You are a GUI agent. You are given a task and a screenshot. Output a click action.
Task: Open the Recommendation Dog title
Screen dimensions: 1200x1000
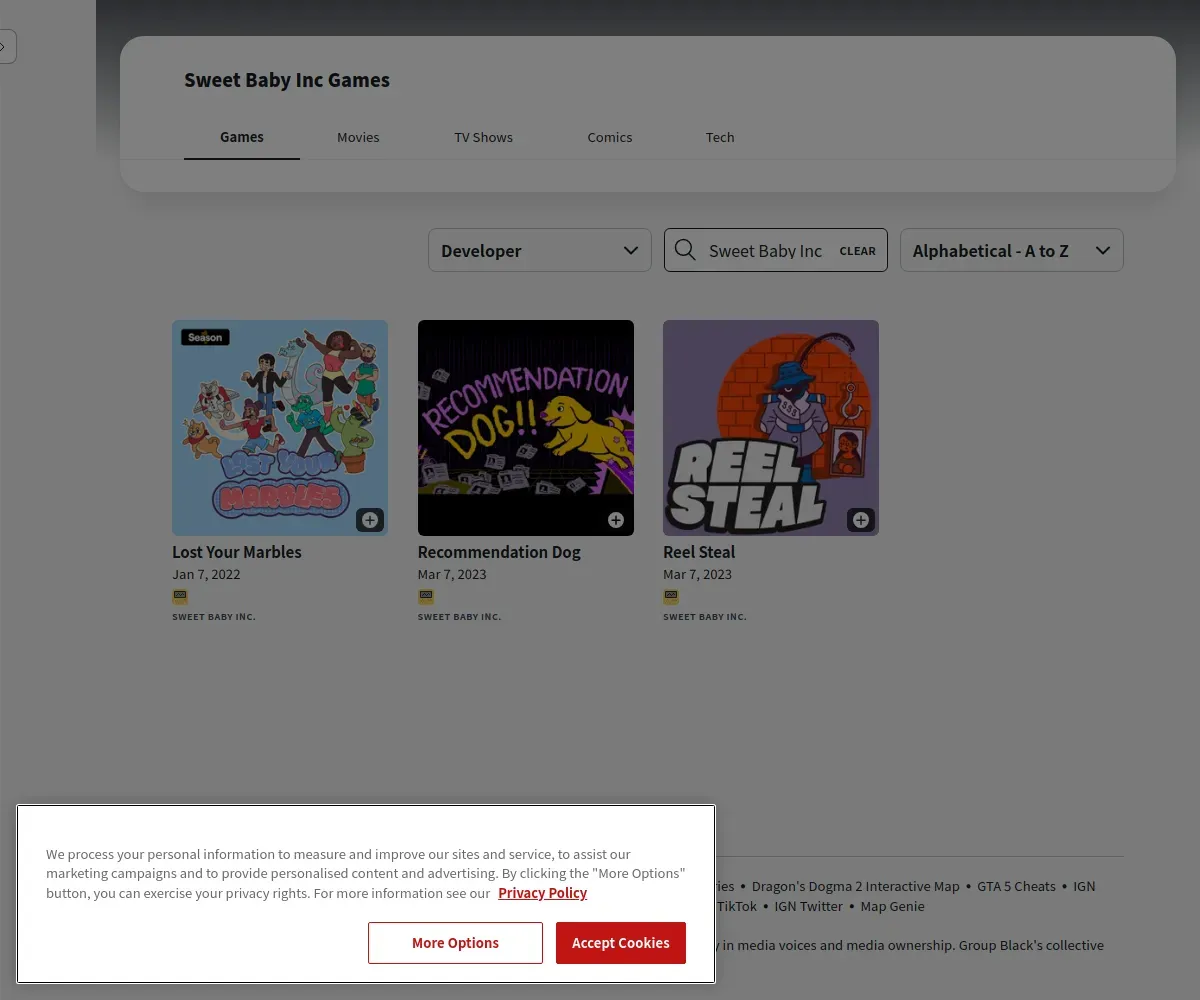pos(499,552)
